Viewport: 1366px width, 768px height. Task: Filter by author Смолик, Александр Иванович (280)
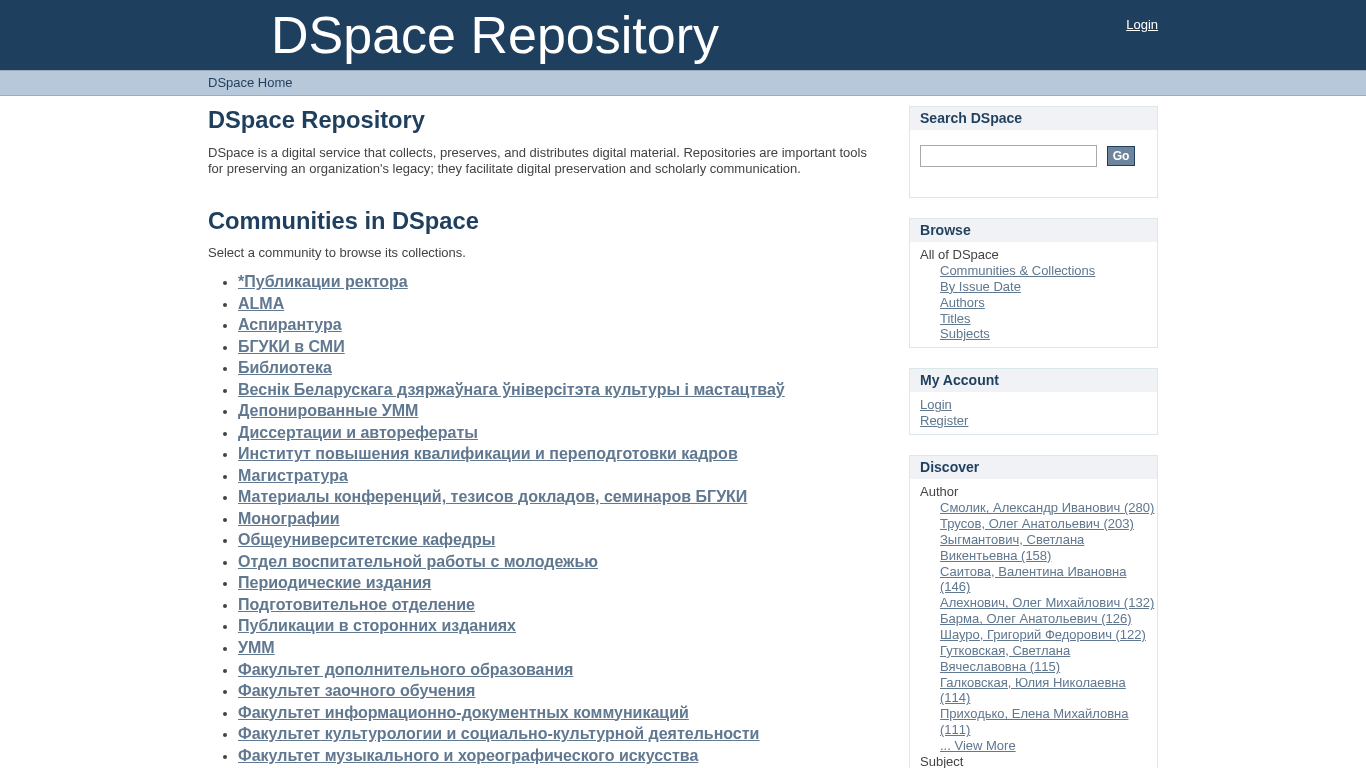tap(1047, 508)
